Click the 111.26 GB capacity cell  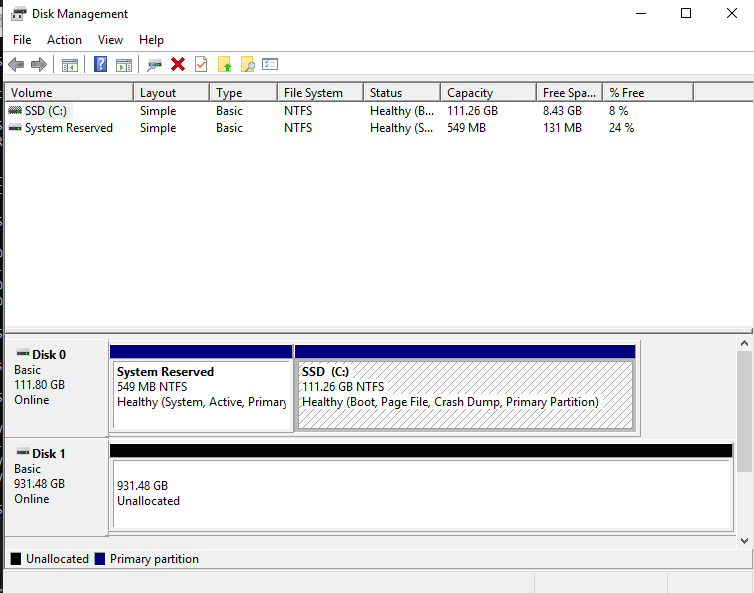(x=472, y=111)
